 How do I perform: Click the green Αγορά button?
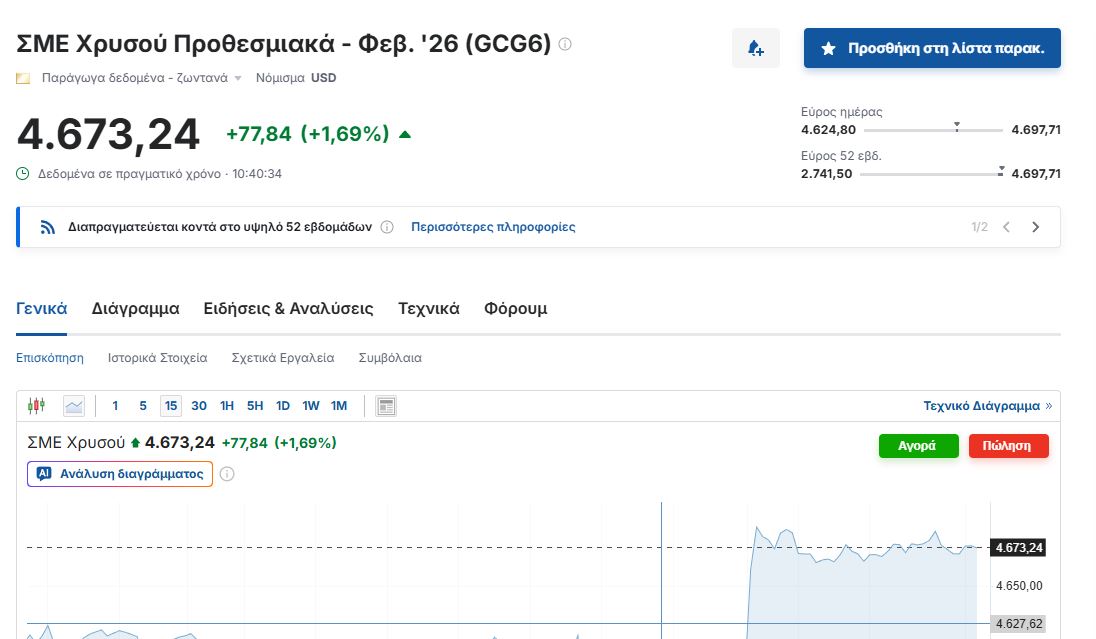(918, 446)
